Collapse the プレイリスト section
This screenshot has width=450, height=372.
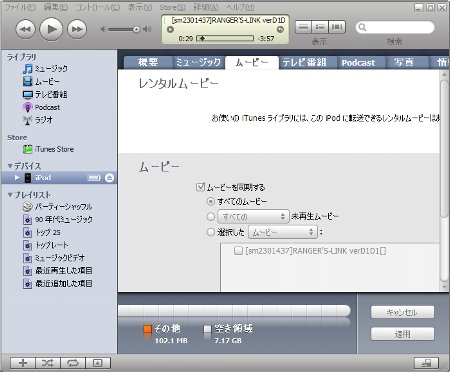[x=10, y=195]
